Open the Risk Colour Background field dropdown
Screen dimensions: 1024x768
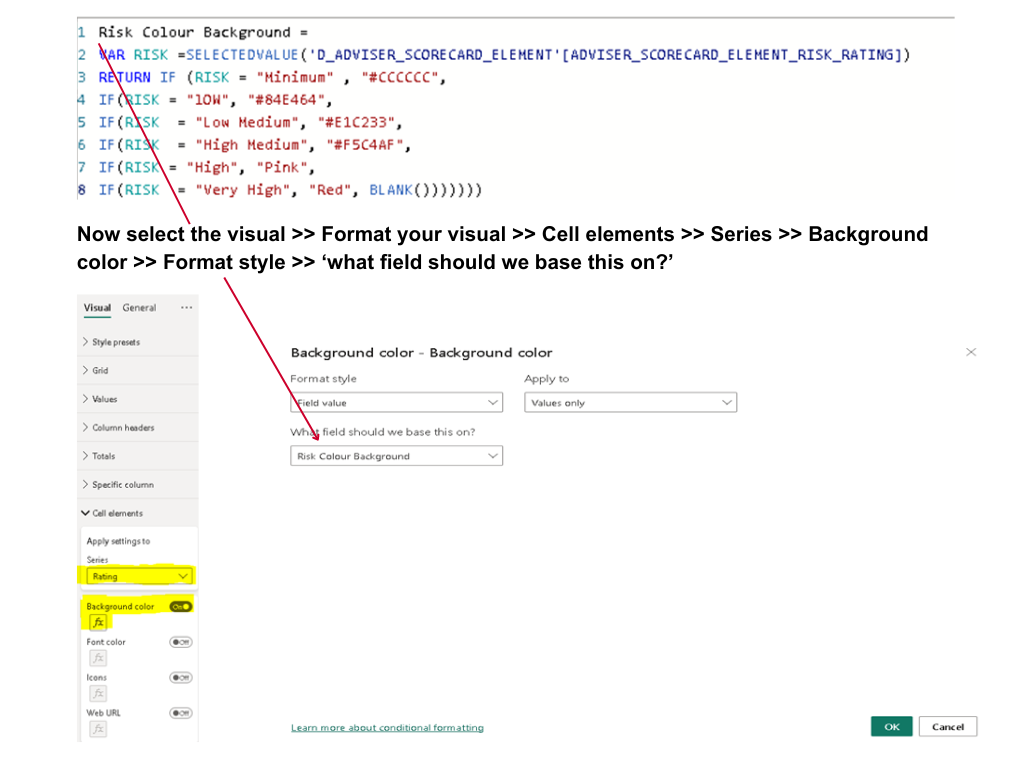tap(396, 456)
